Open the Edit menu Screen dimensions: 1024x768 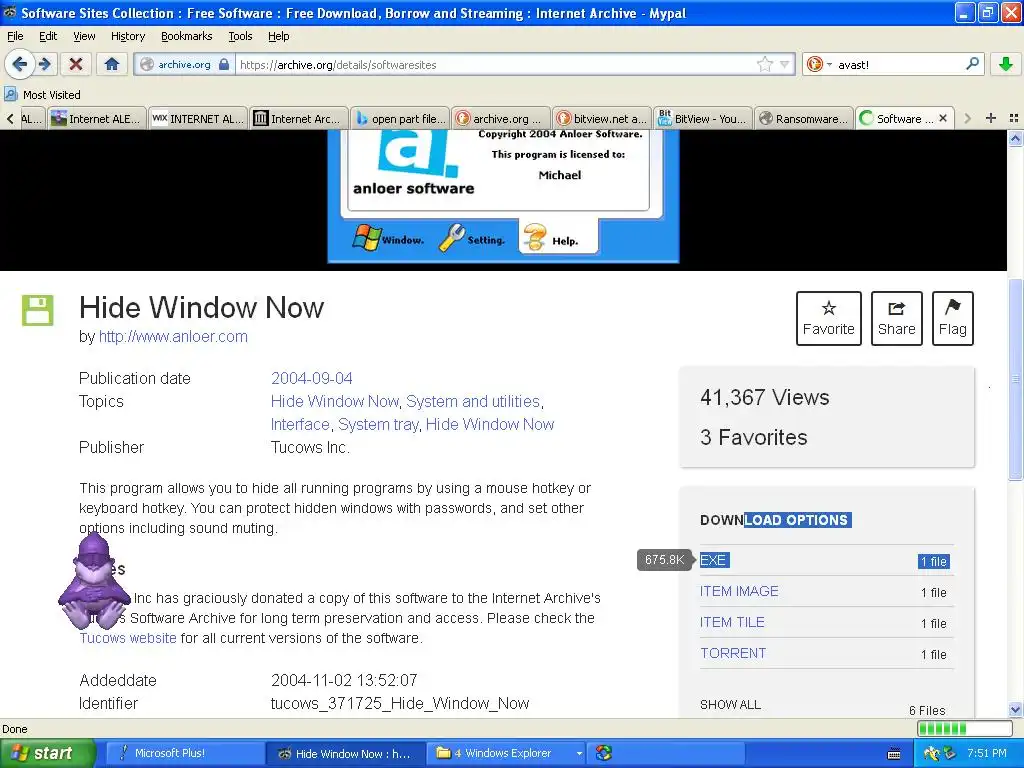click(48, 36)
